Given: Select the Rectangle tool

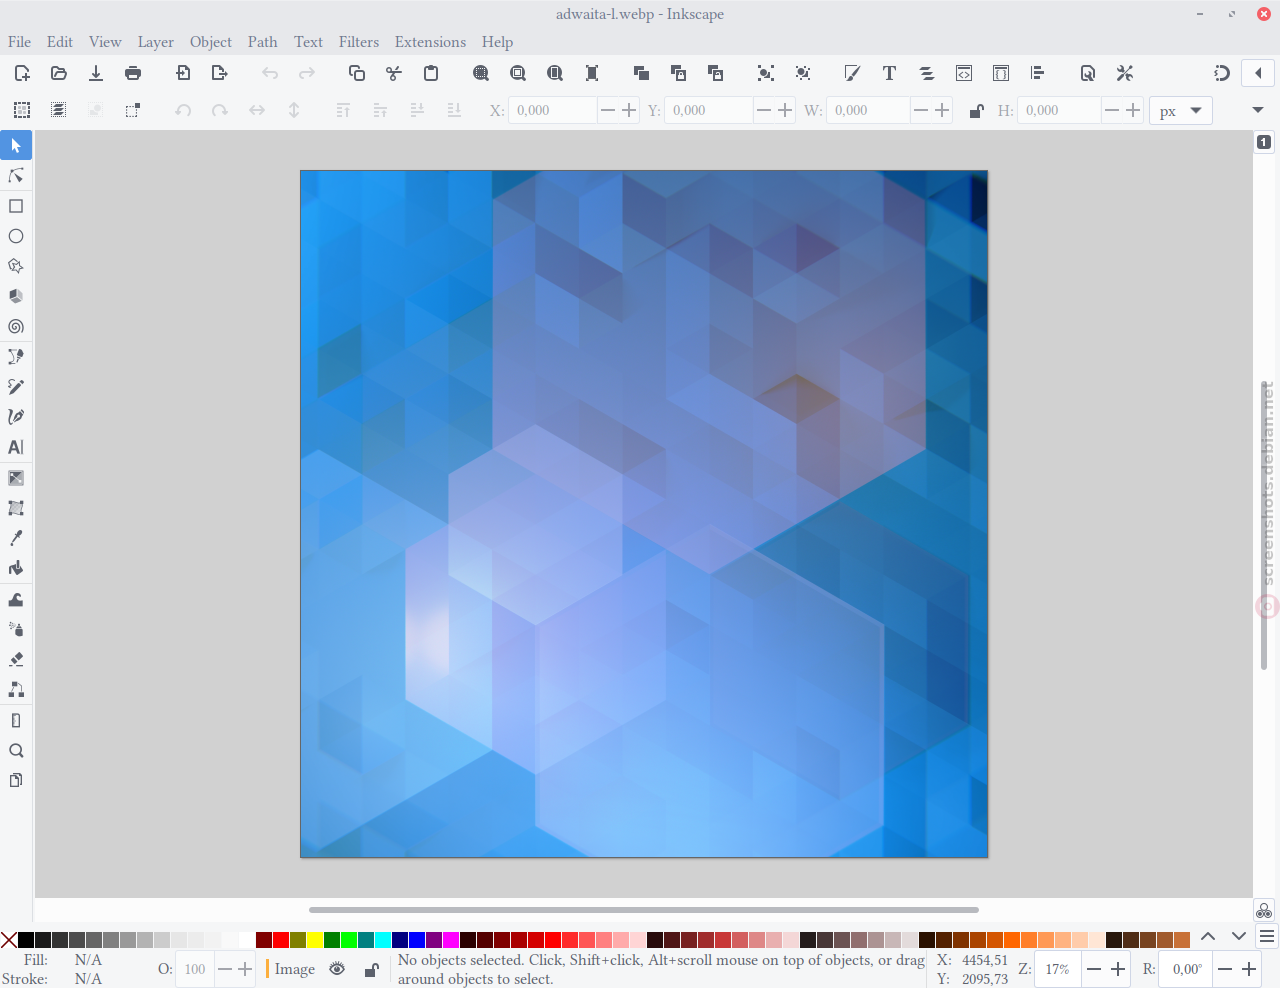Looking at the screenshot, I should pos(16,206).
